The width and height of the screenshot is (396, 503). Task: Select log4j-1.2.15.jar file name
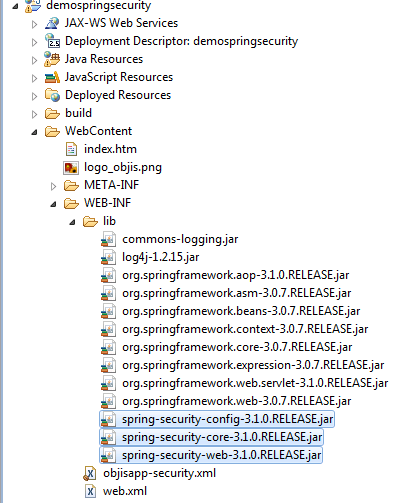[161, 257]
